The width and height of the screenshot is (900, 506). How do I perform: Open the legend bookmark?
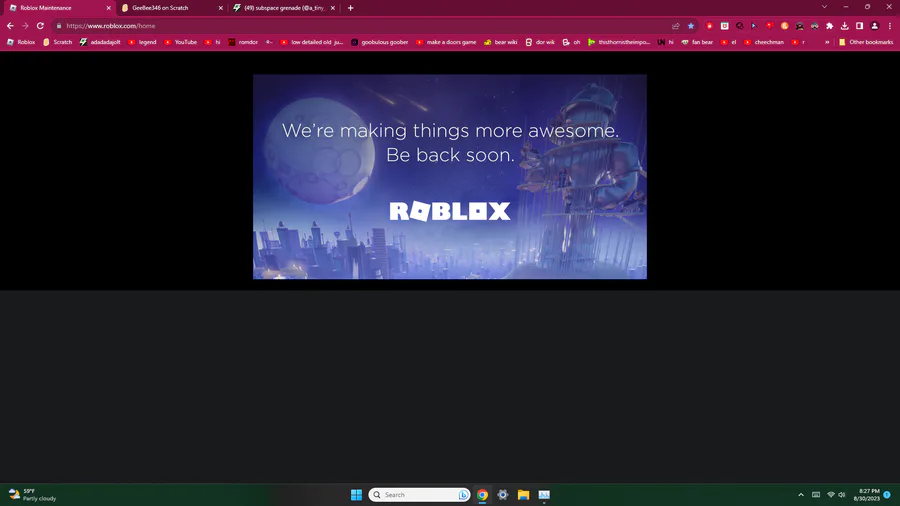[x=142, y=42]
